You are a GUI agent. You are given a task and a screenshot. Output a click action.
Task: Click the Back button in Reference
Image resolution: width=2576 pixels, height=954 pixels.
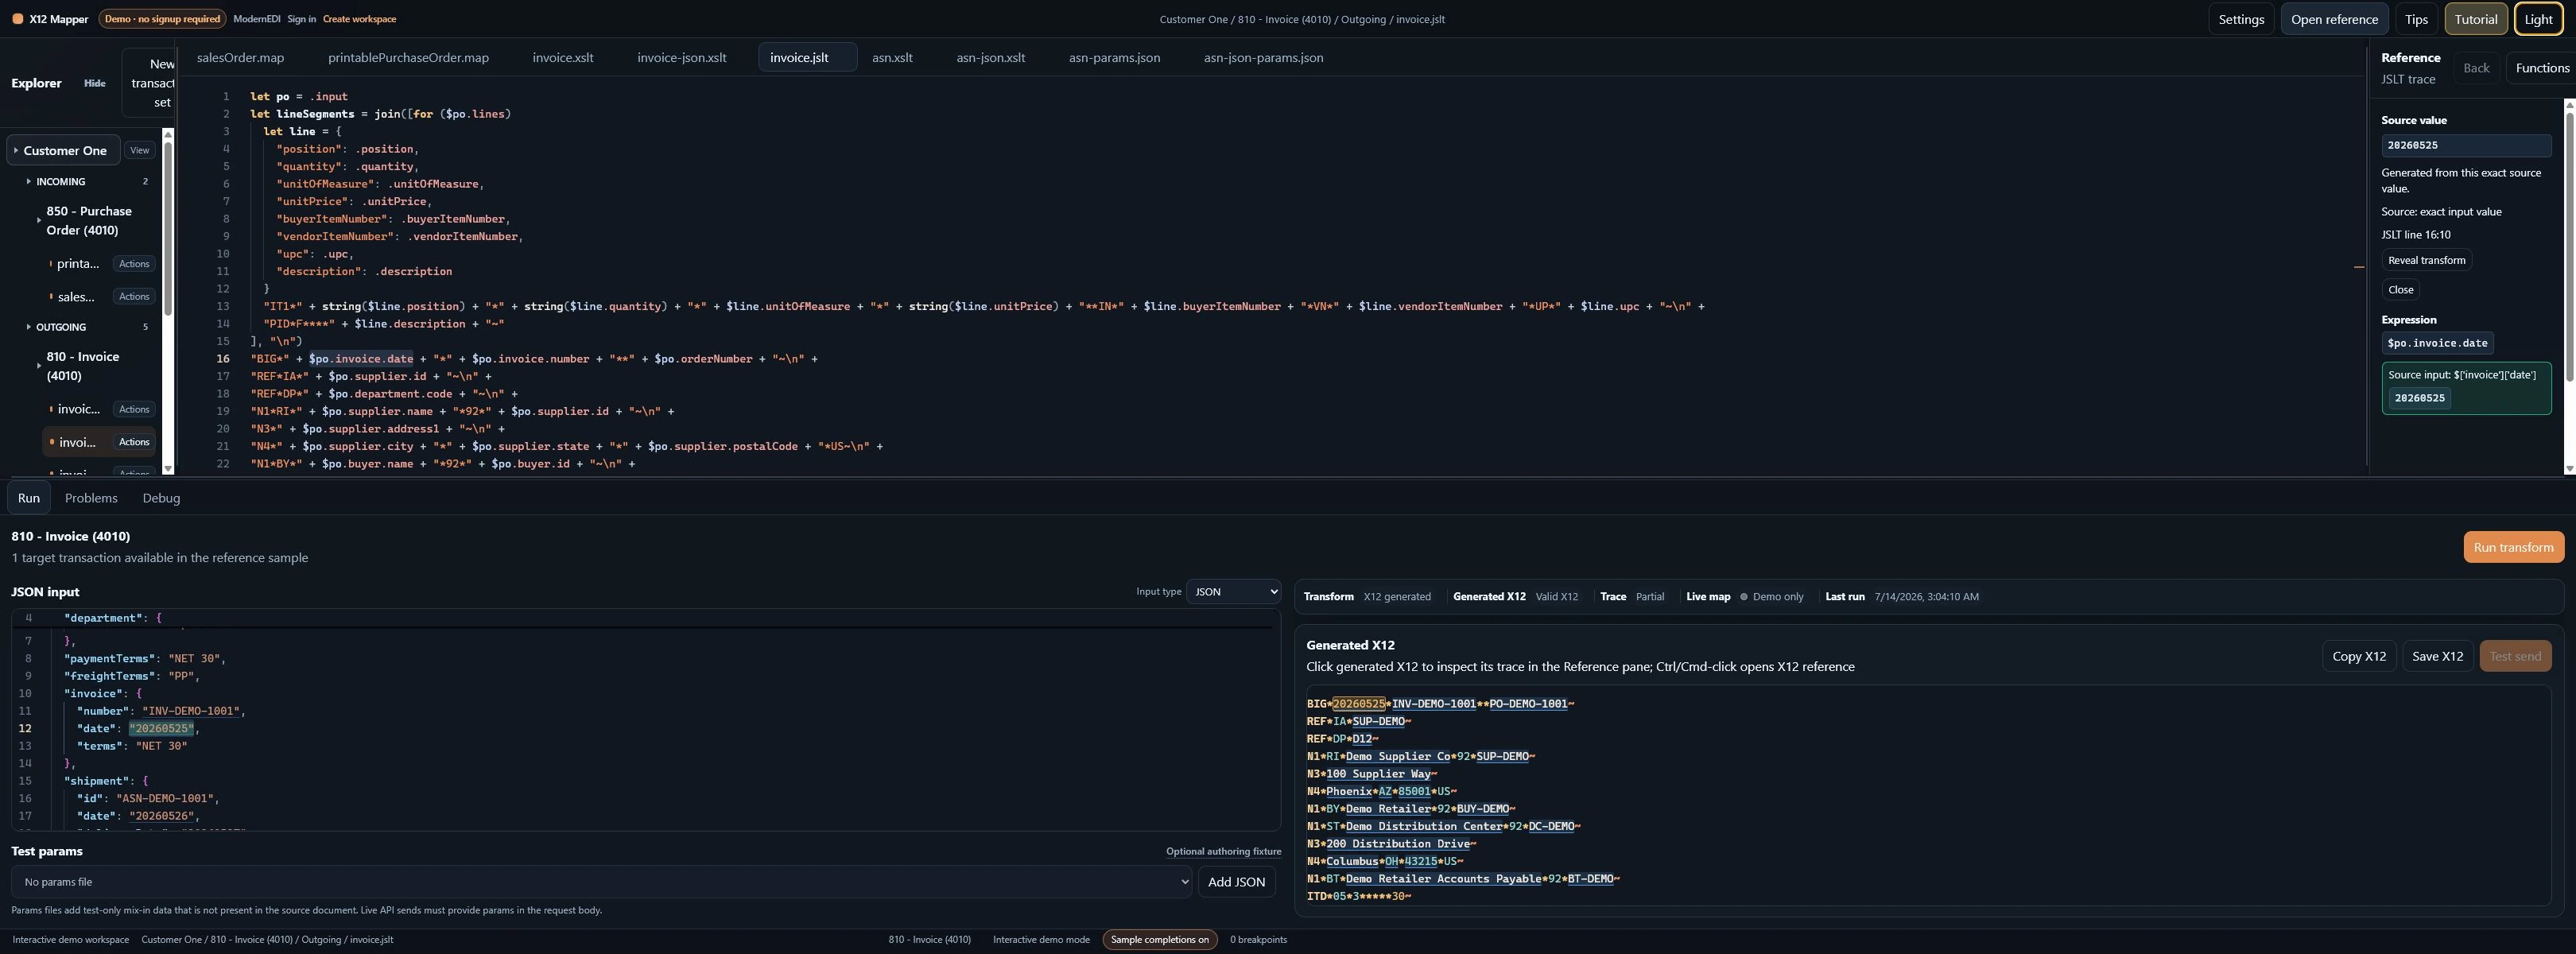[x=2476, y=68]
